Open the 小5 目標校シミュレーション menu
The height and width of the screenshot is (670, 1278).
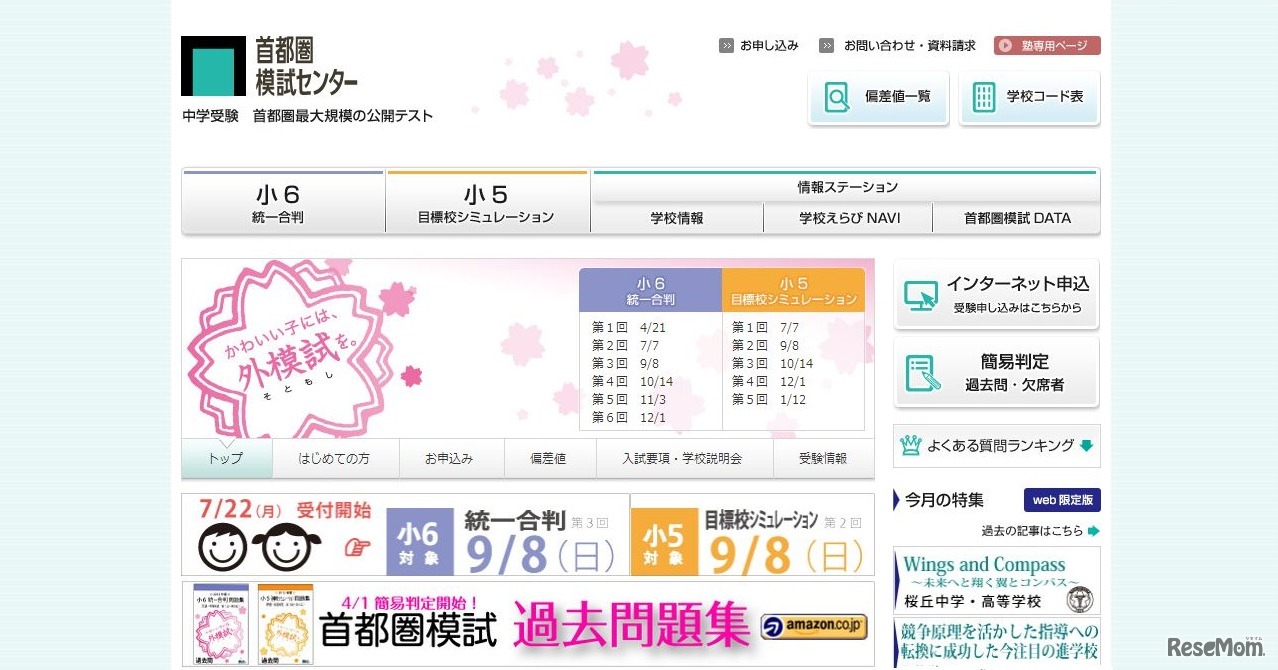click(487, 203)
